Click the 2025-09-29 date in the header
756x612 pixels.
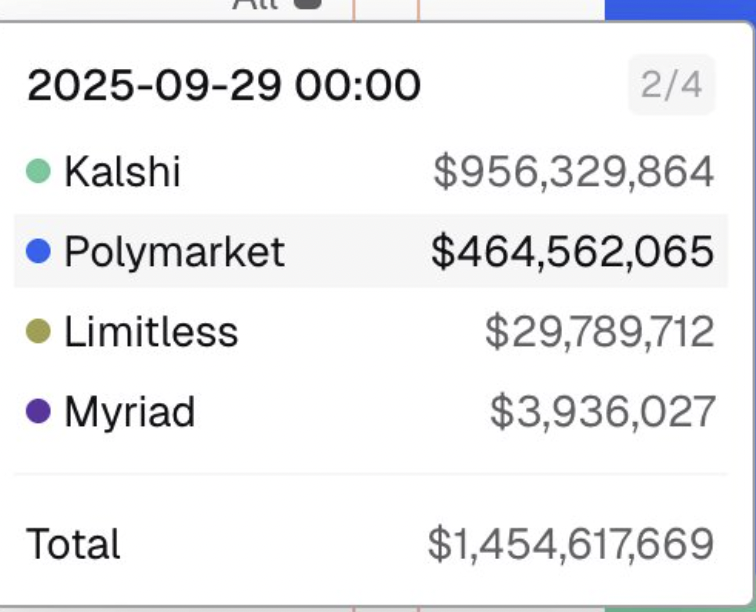(x=146, y=86)
